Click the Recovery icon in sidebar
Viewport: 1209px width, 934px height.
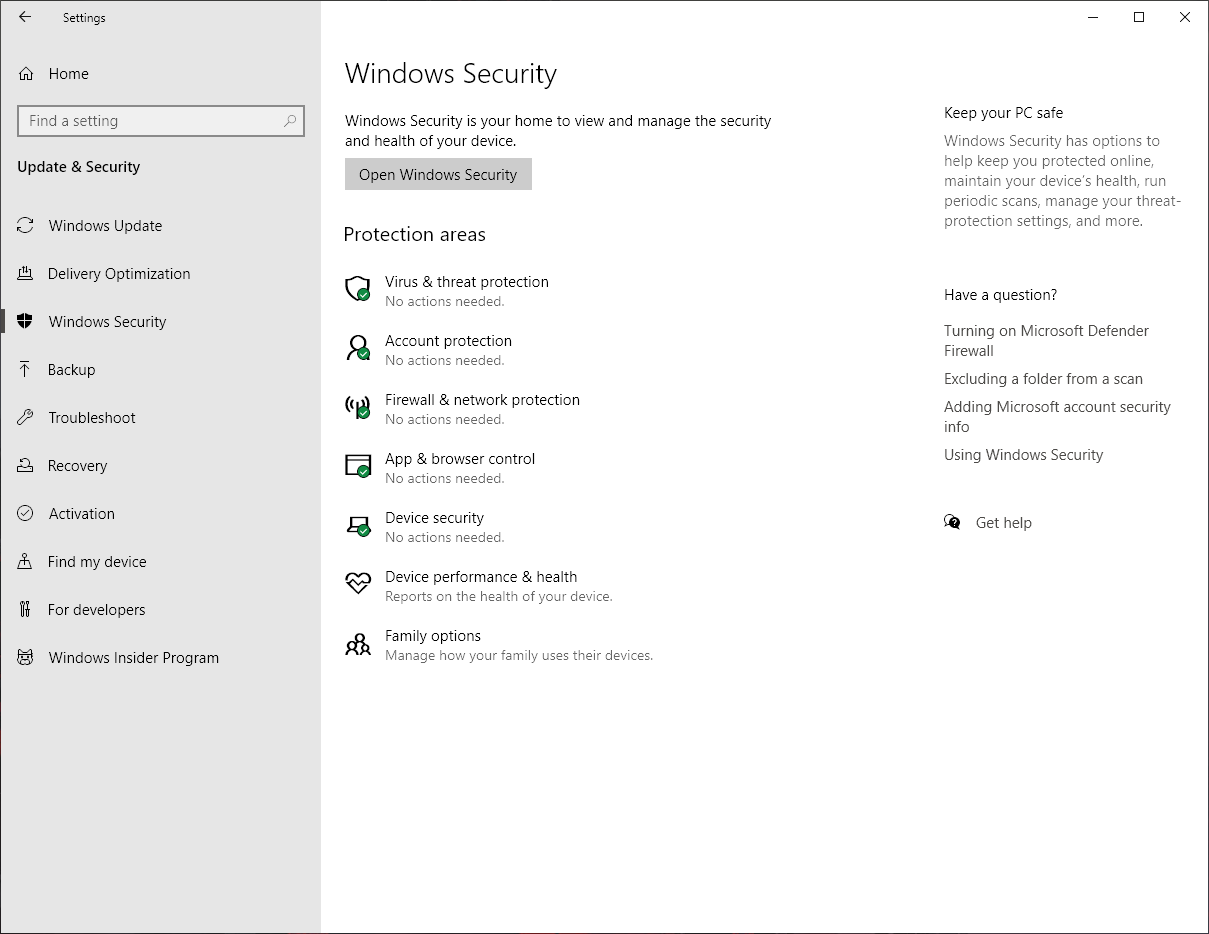pos(26,466)
